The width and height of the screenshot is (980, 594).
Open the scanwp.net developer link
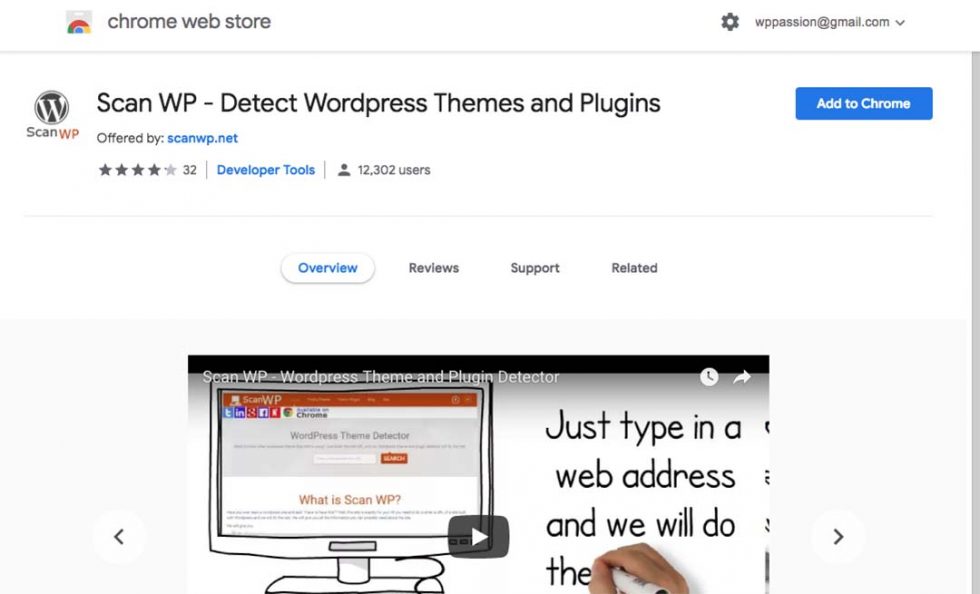[x=203, y=138]
